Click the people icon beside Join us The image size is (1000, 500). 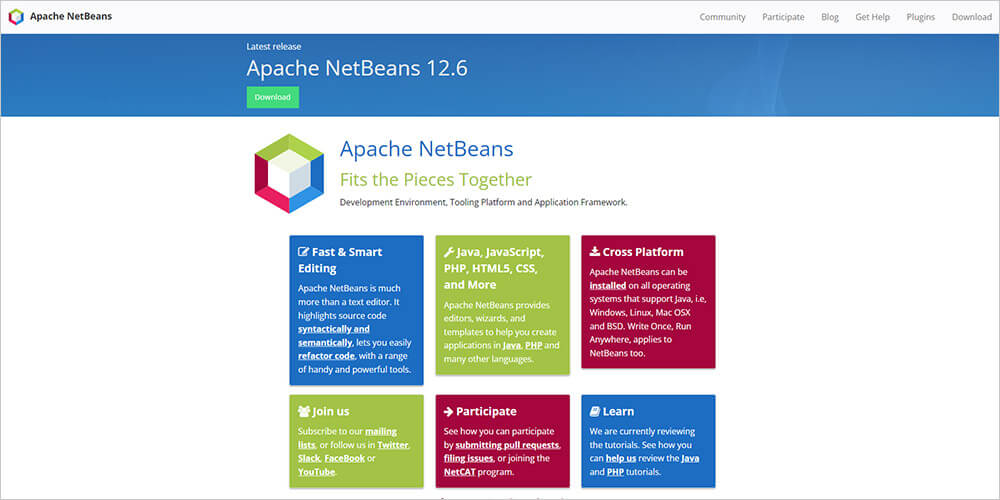pos(304,411)
